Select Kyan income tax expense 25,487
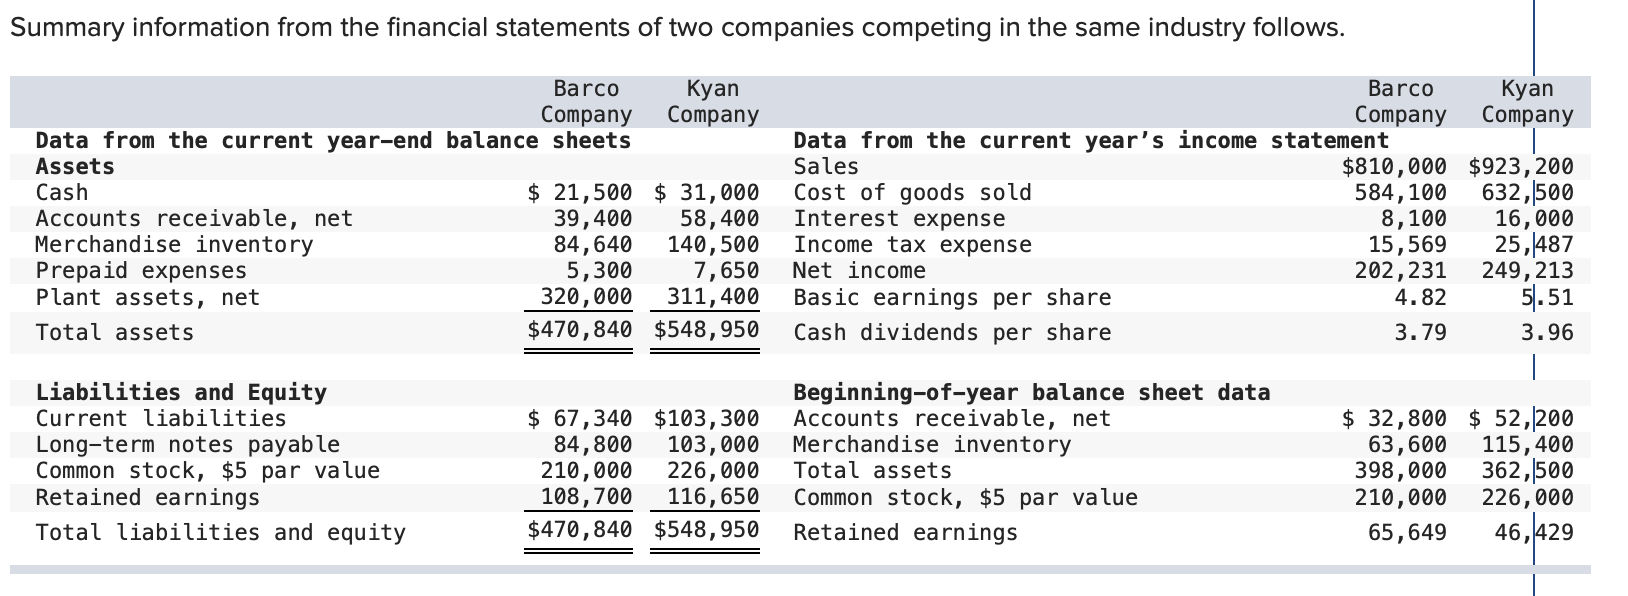The height and width of the screenshot is (596, 1628). 1534,244
